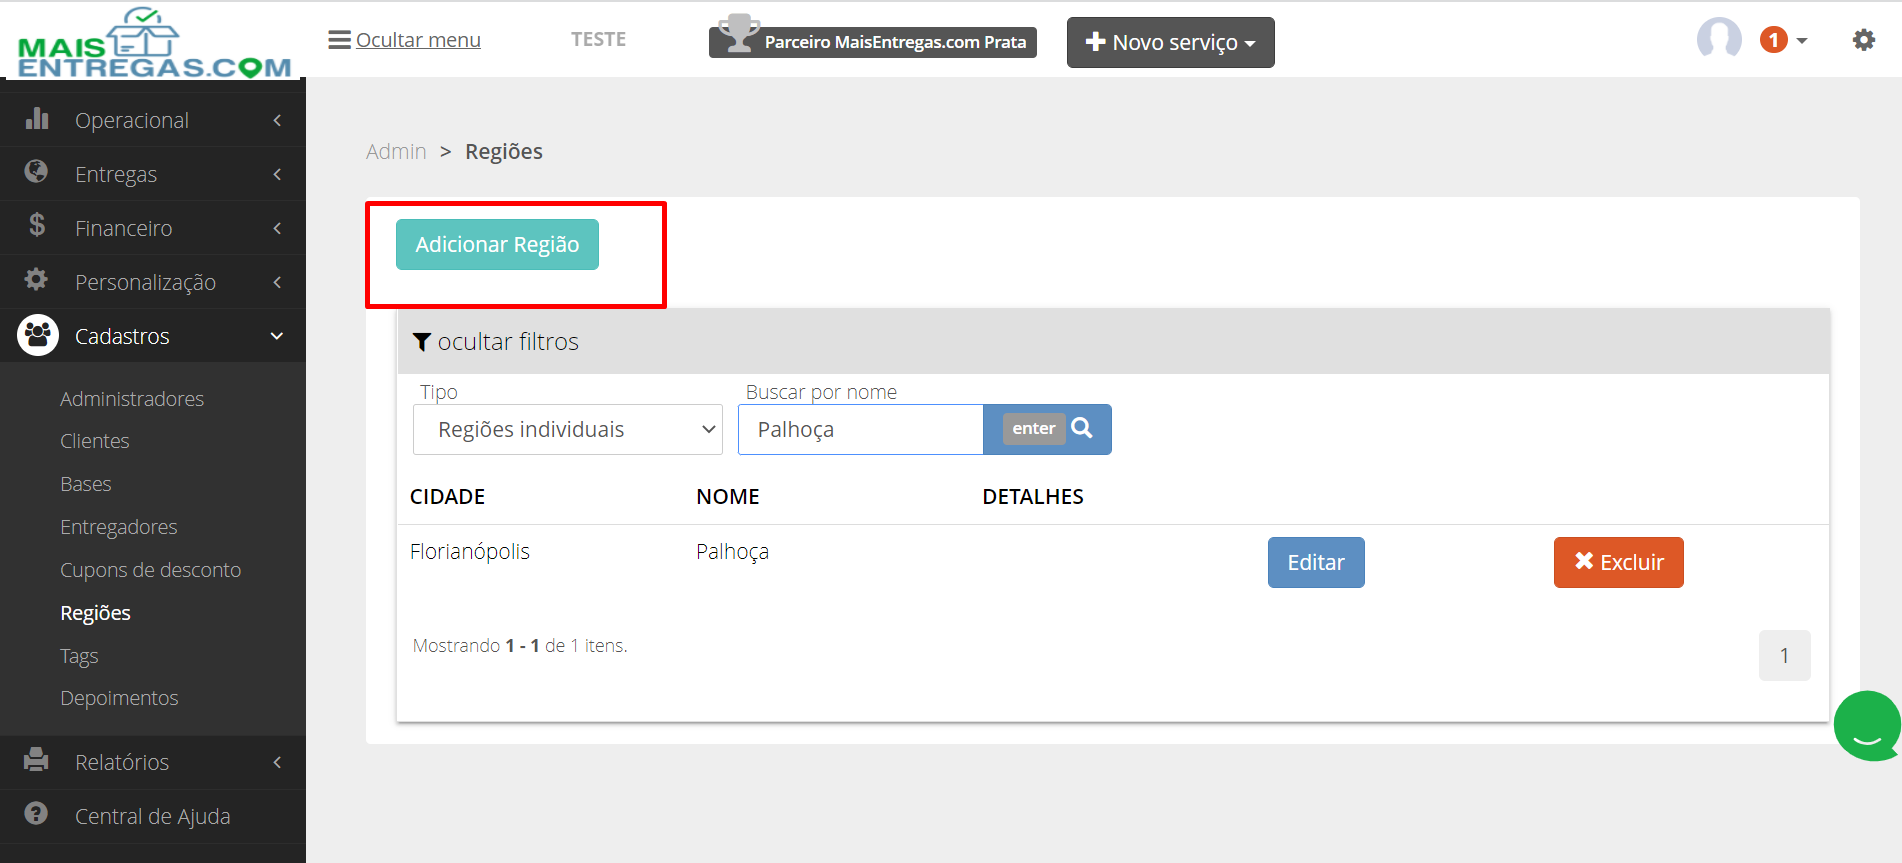Open the user profile avatar

(1719, 40)
